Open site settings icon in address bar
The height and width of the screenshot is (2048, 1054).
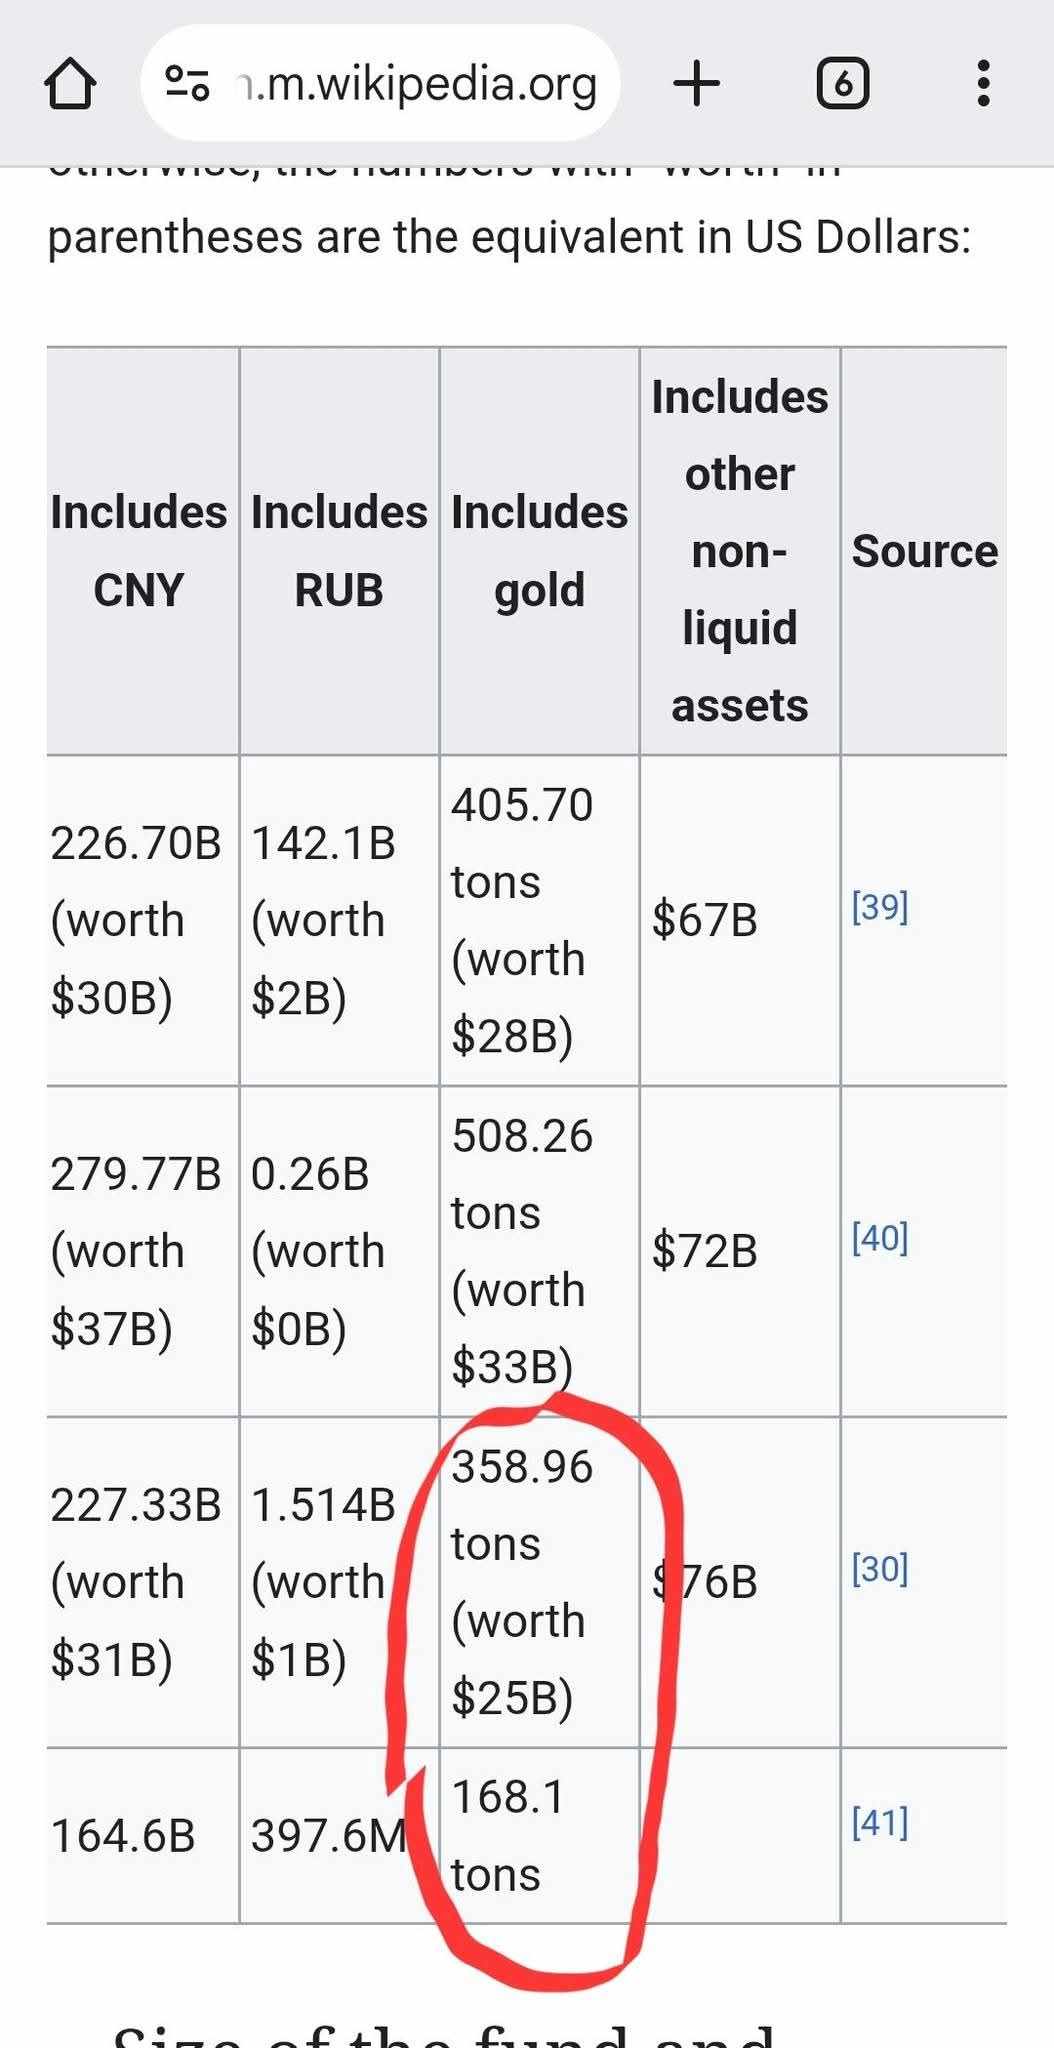187,83
